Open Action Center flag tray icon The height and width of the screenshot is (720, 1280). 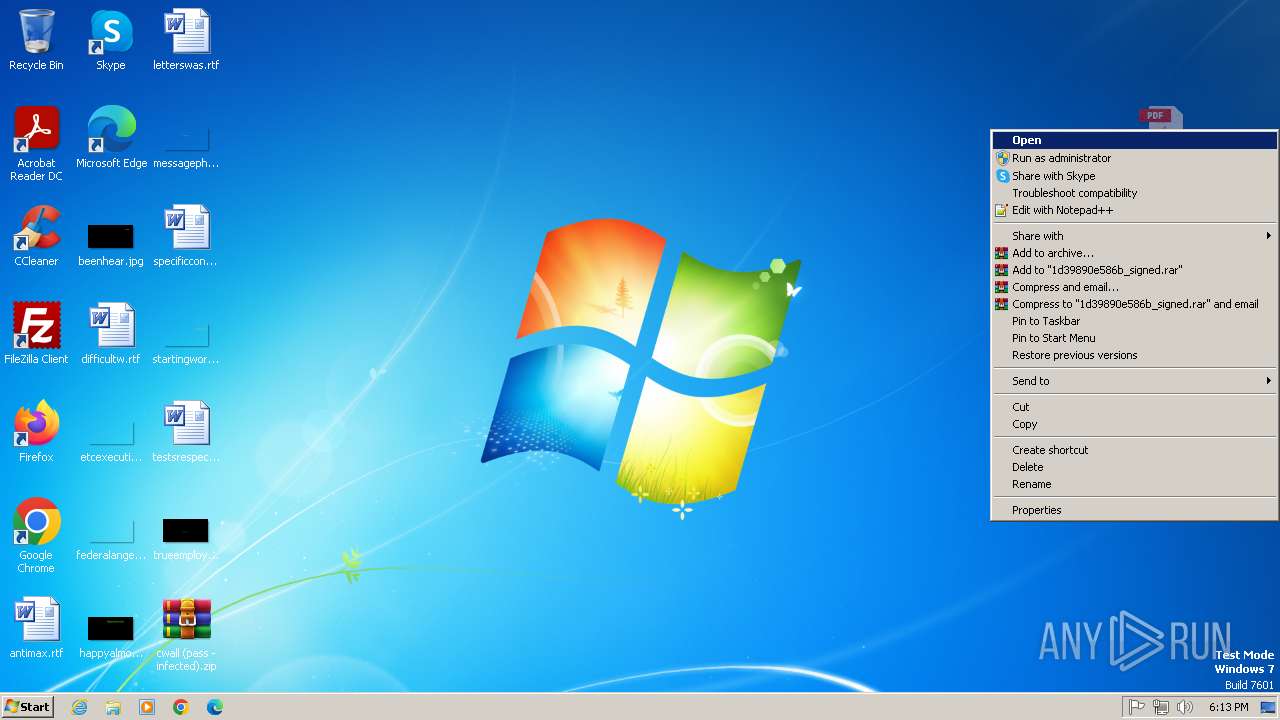tap(1137, 707)
